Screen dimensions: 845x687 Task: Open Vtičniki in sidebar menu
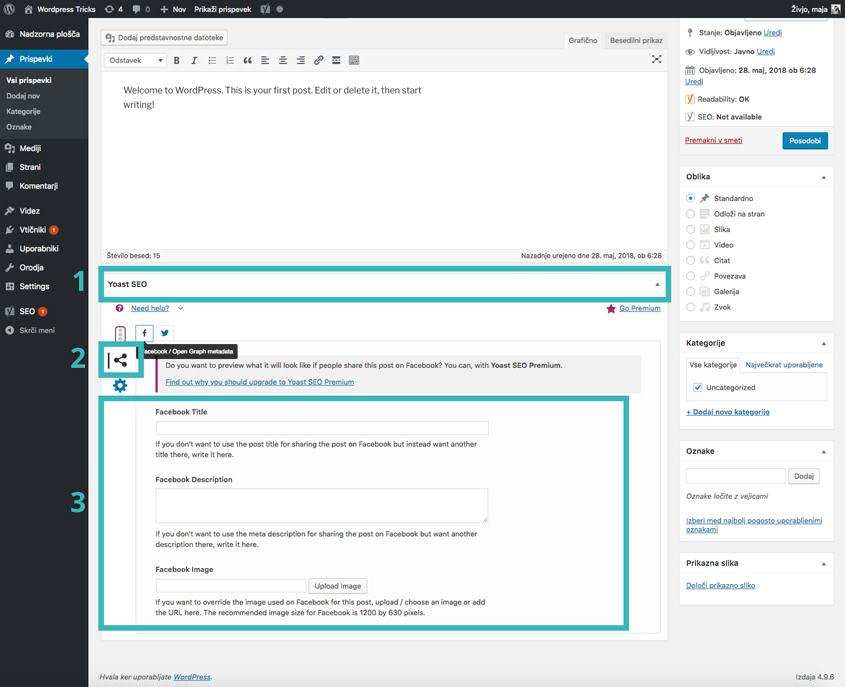(x=44, y=230)
